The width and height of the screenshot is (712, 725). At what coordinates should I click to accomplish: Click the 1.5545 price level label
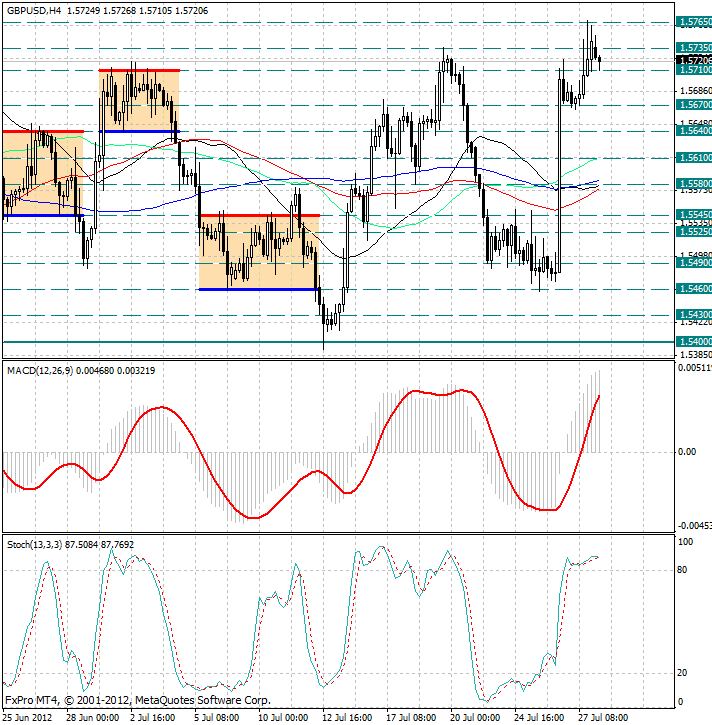tap(694, 215)
